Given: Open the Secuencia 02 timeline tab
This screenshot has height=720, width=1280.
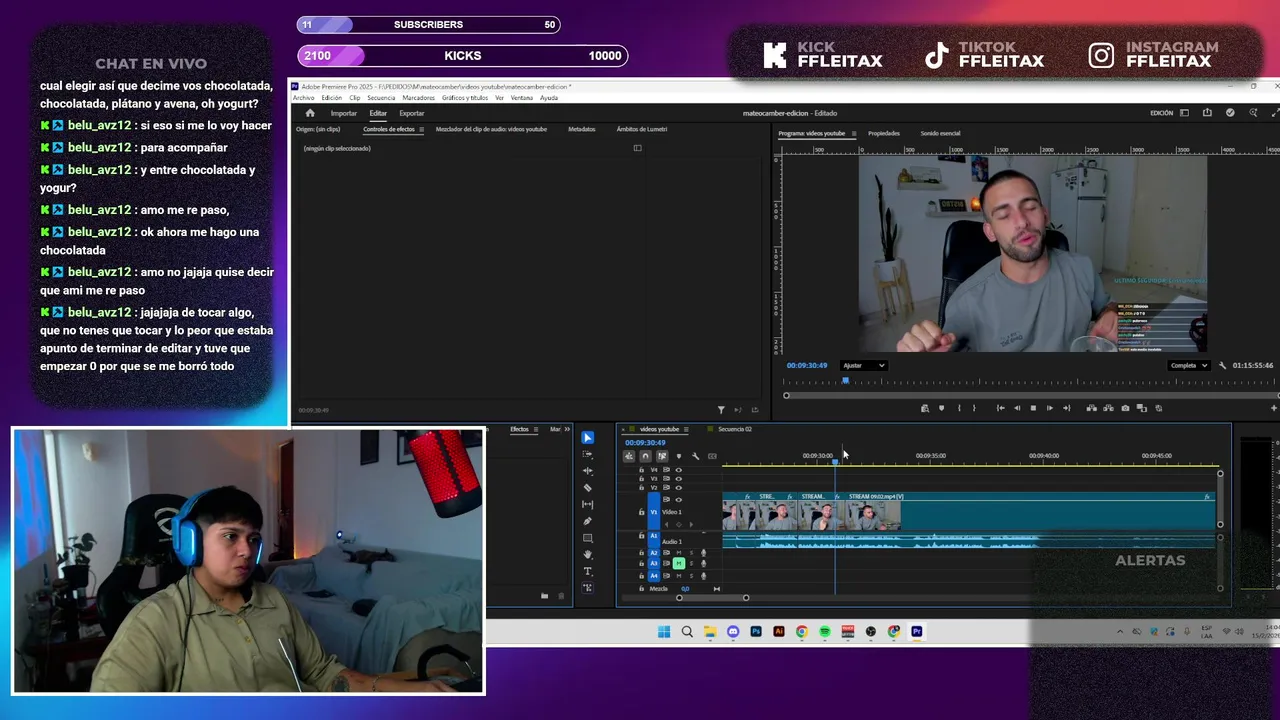Looking at the screenshot, I should coord(734,429).
